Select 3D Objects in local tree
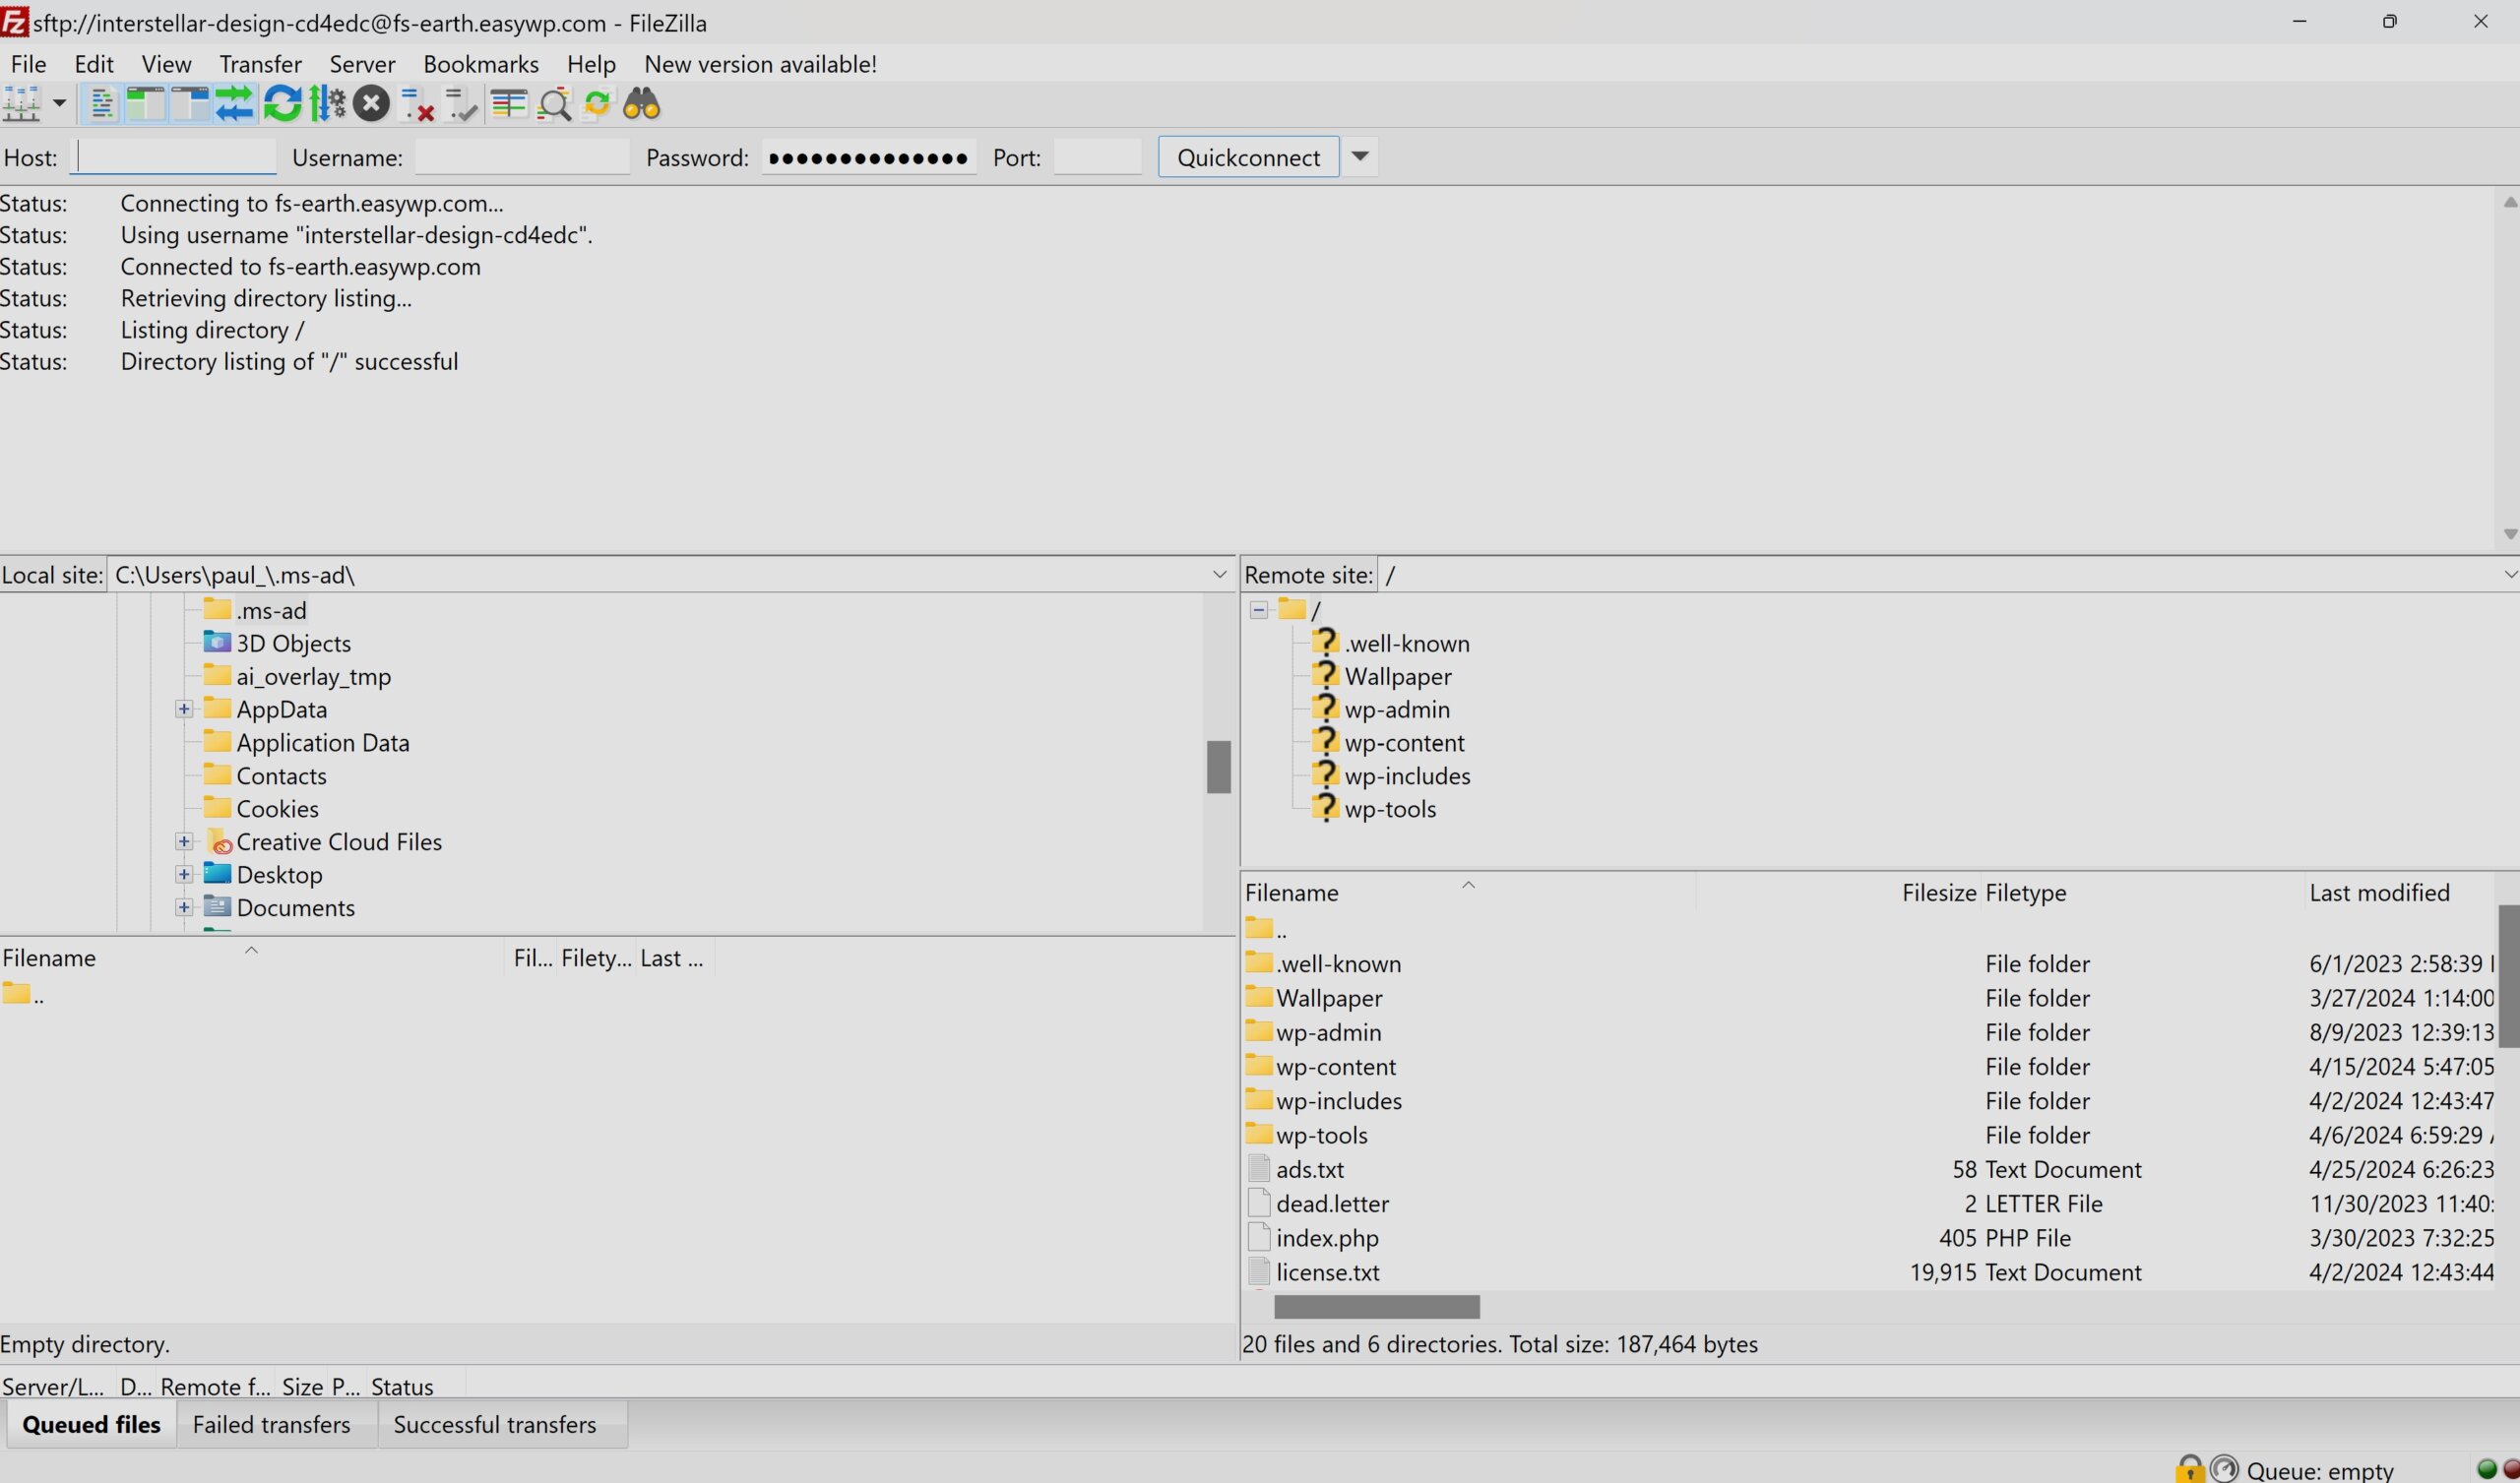 (x=277, y=643)
